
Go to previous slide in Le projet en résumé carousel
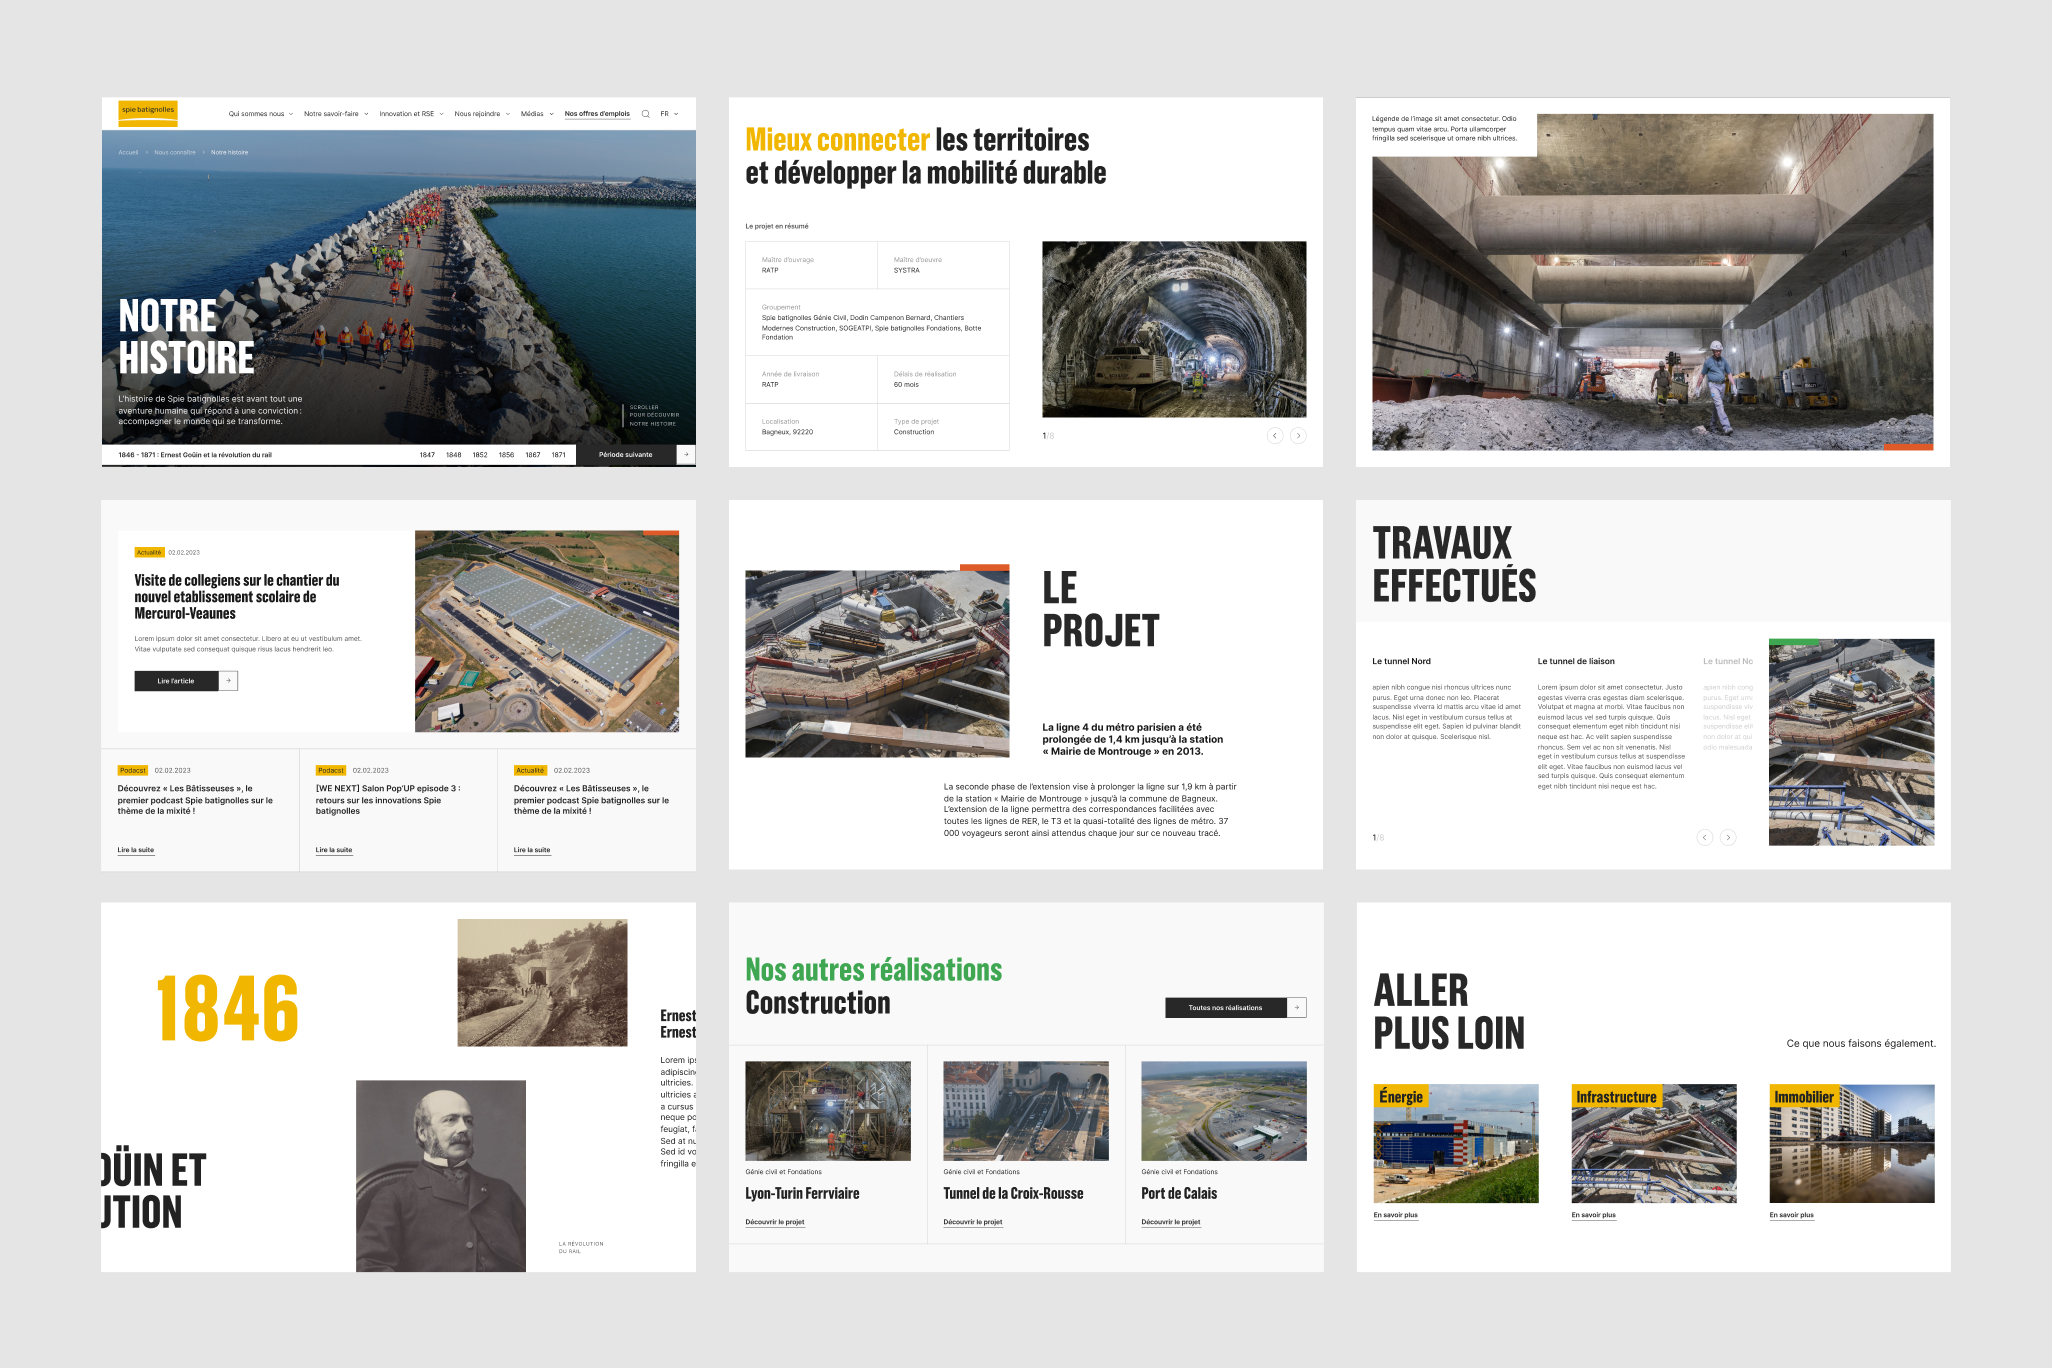(x=1274, y=436)
